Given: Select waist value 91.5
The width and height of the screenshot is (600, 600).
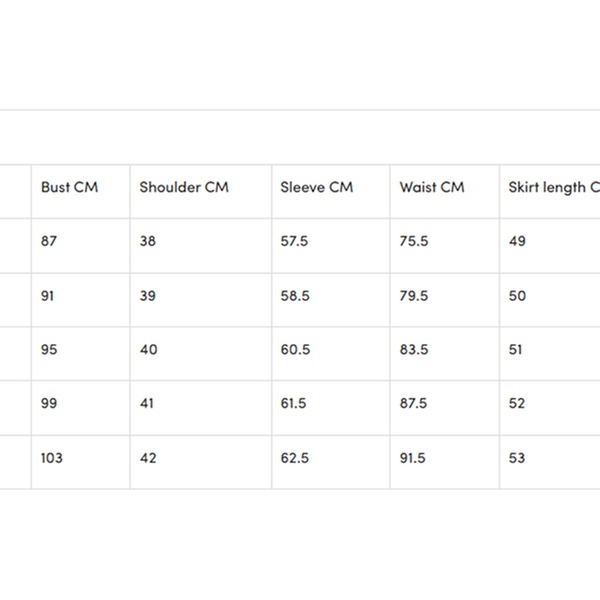Looking at the screenshot, I should pyautogui.click(x=414, y=458).
